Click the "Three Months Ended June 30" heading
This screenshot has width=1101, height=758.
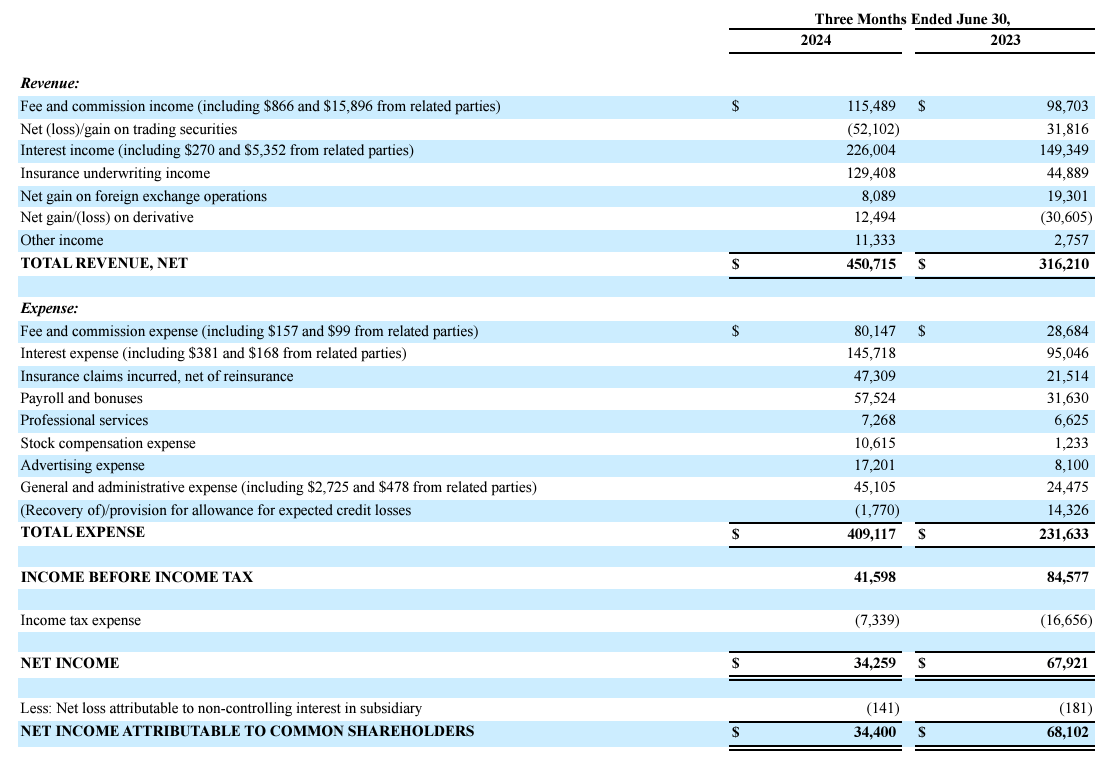pyautogui.click(x=912, y=19)
